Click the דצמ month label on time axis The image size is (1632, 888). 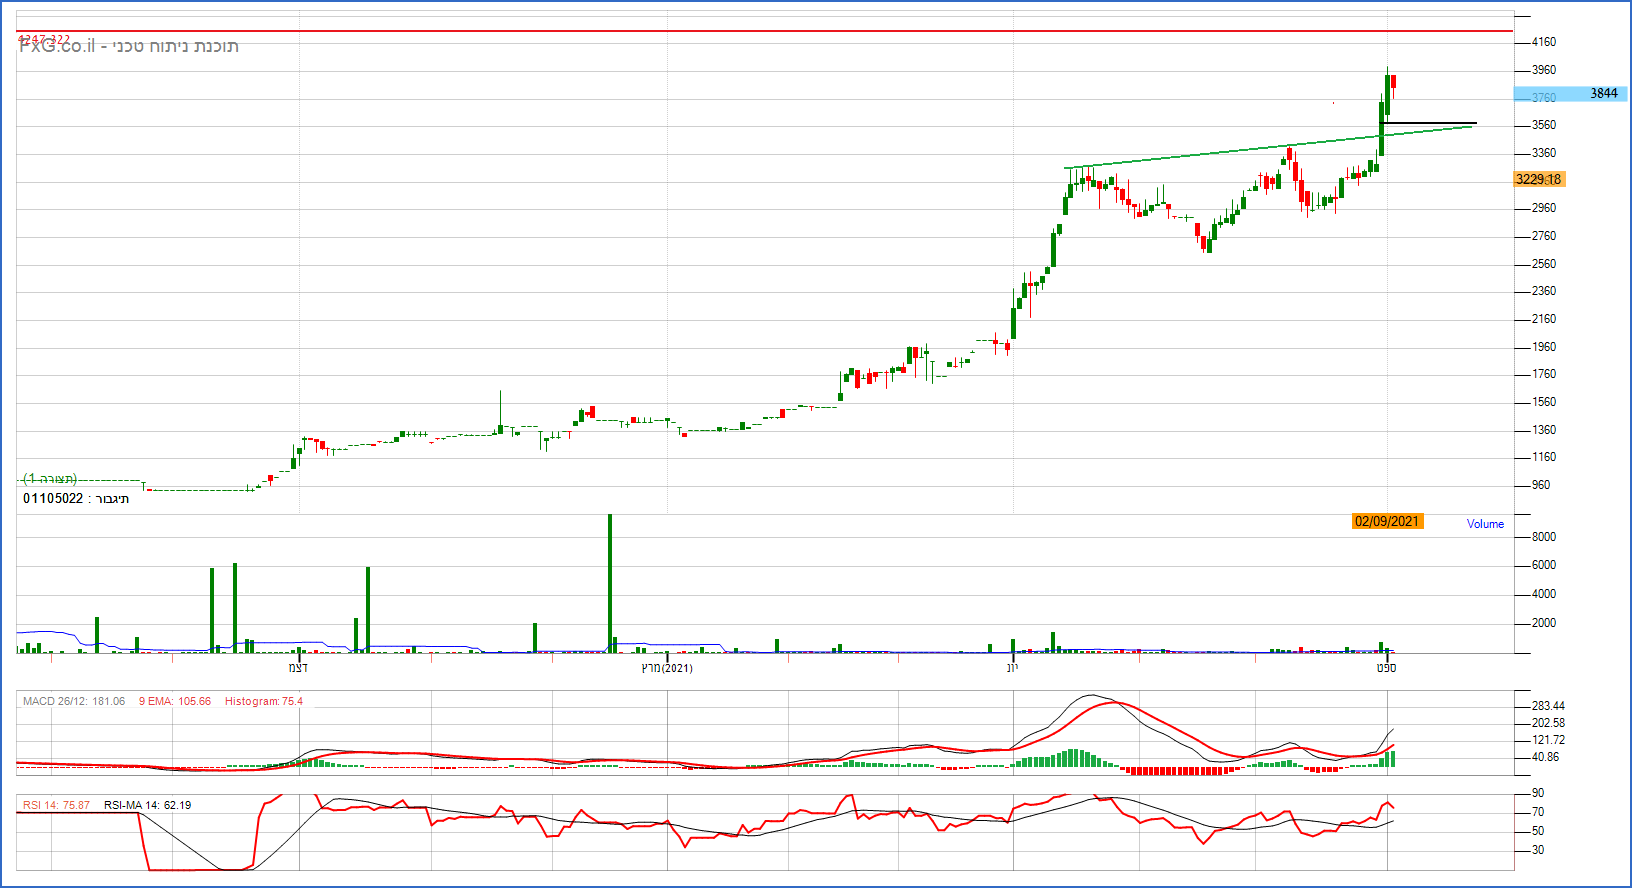(x=298, y=668)
